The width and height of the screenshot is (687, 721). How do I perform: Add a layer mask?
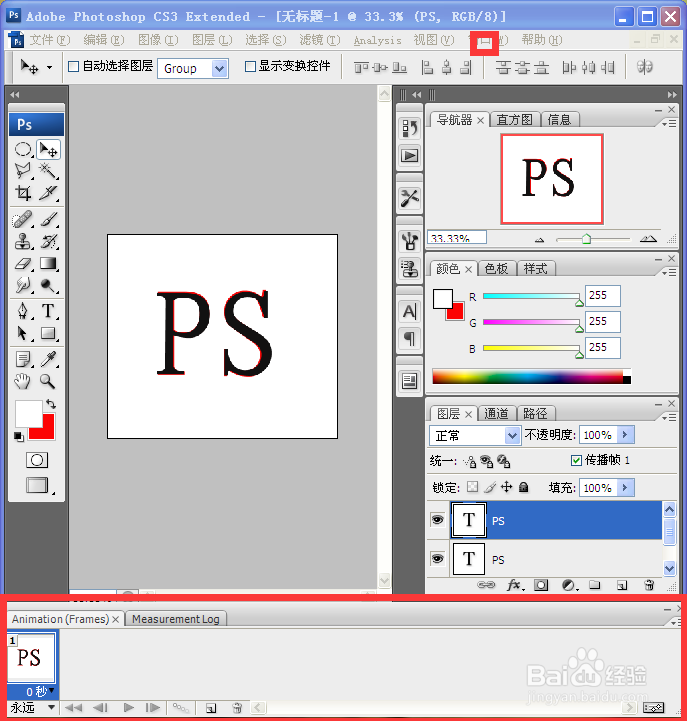(541, 585)
